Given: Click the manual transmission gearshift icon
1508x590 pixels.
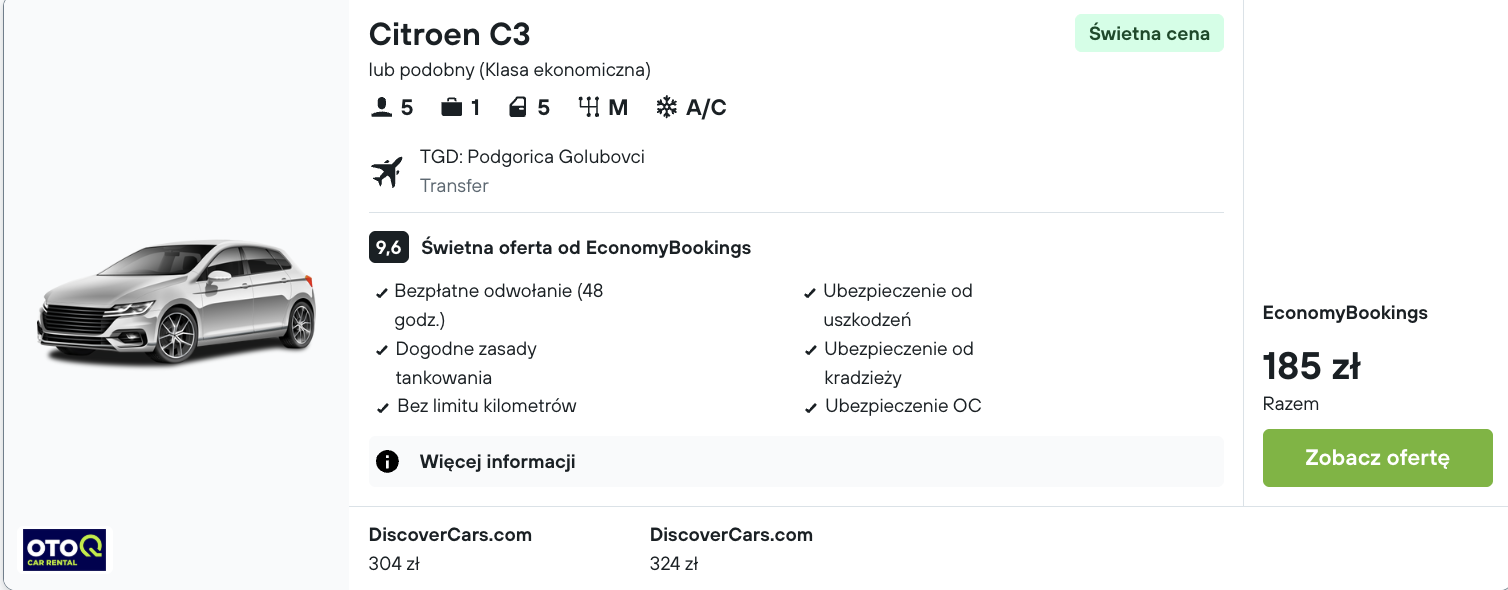Looking at the screenshot, I should (588, 107).
